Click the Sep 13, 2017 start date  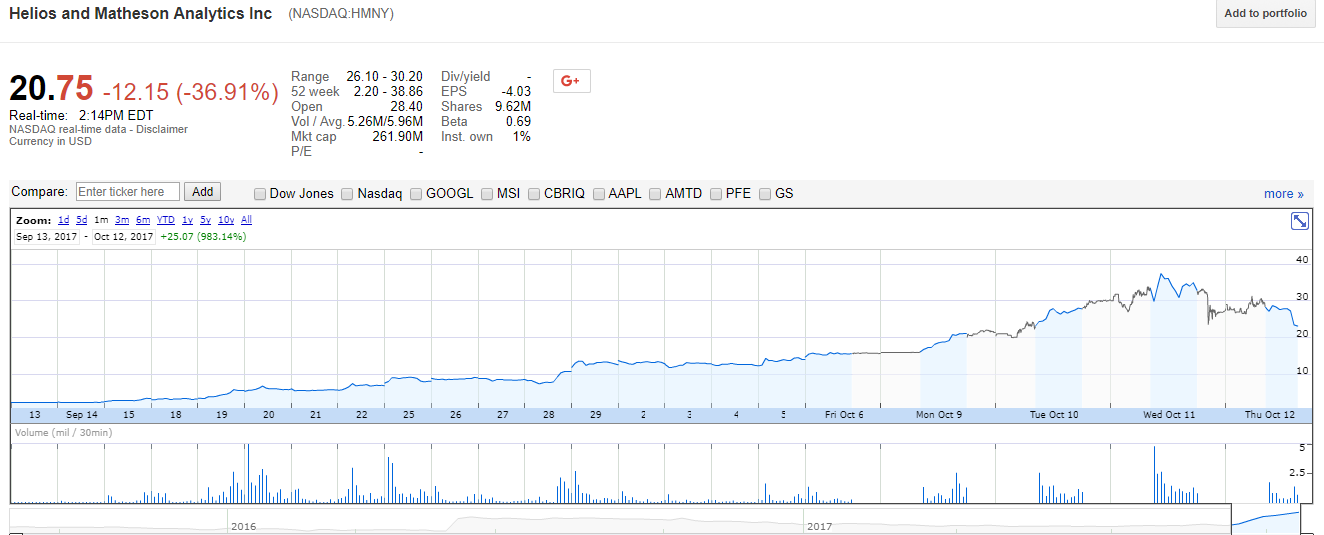[x=47, y=237]
